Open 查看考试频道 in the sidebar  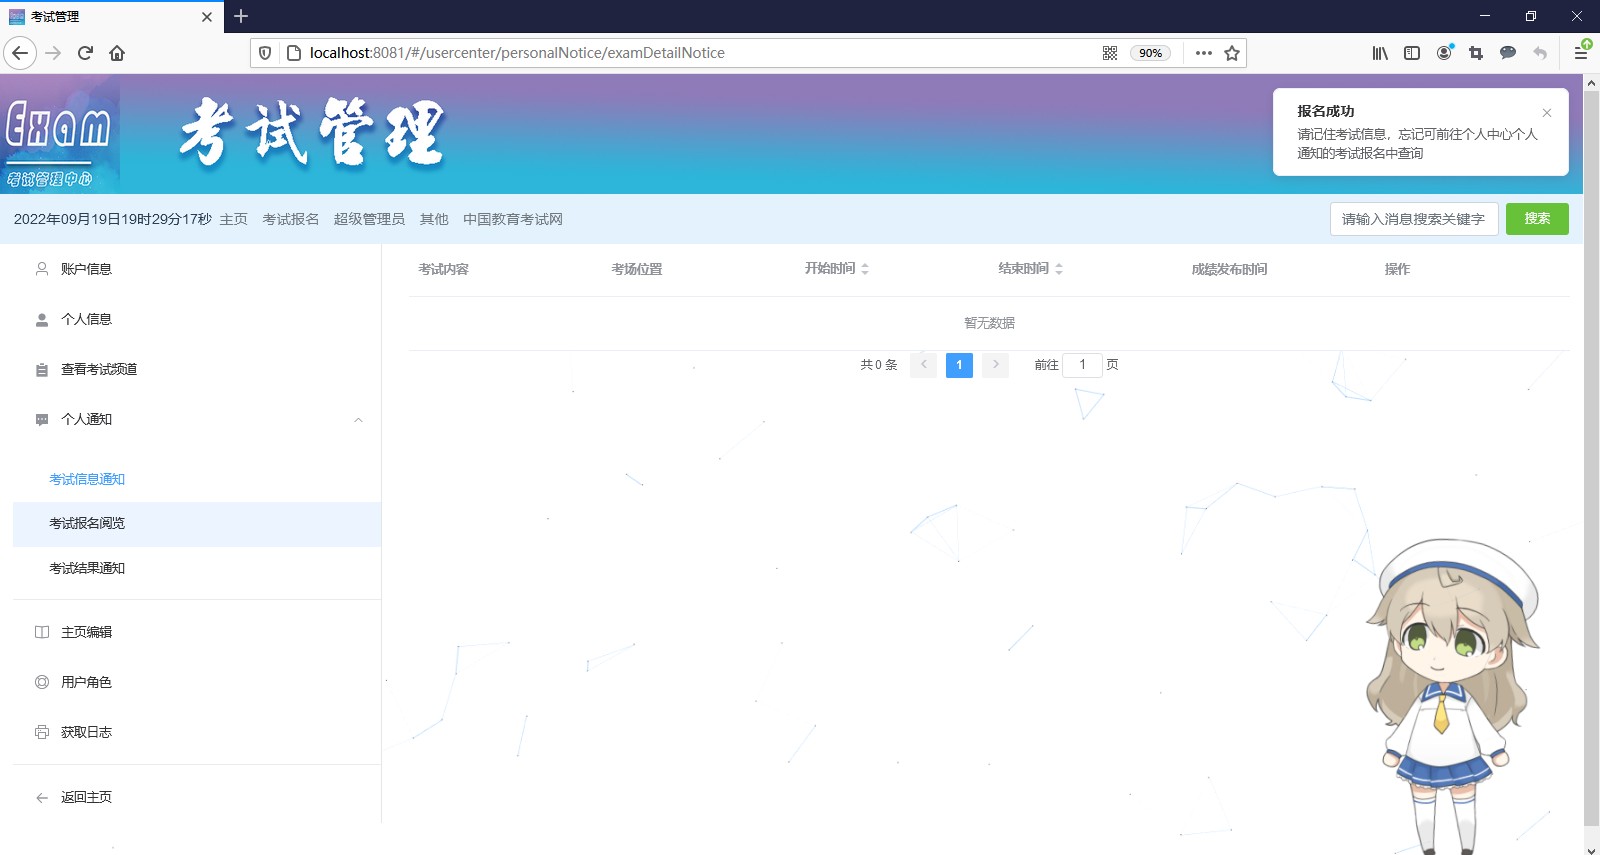(x=197, y=369)
